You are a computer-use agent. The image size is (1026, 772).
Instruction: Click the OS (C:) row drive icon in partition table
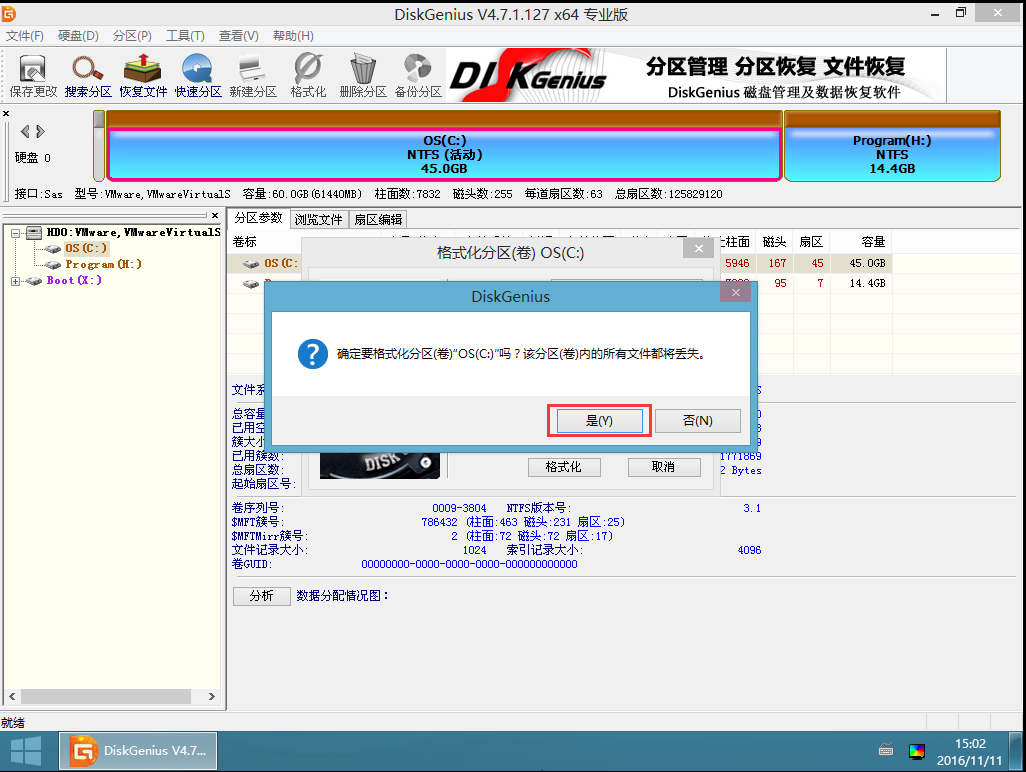pyautogui.click(x=251, y=264)
